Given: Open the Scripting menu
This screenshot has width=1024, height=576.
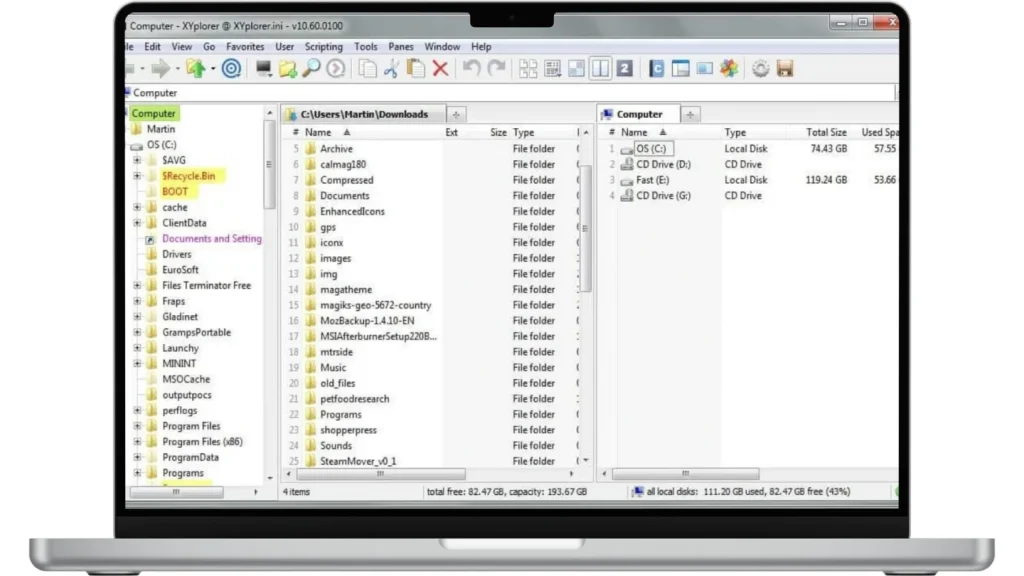Looking at the screenshot, I should tap(323, 46).
